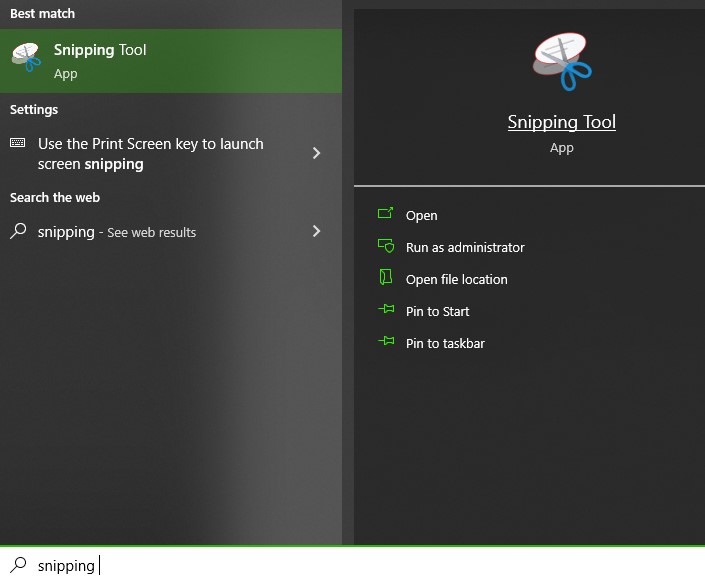
Task: Click the 'Search the web' heading
Action: click(55, 197)
